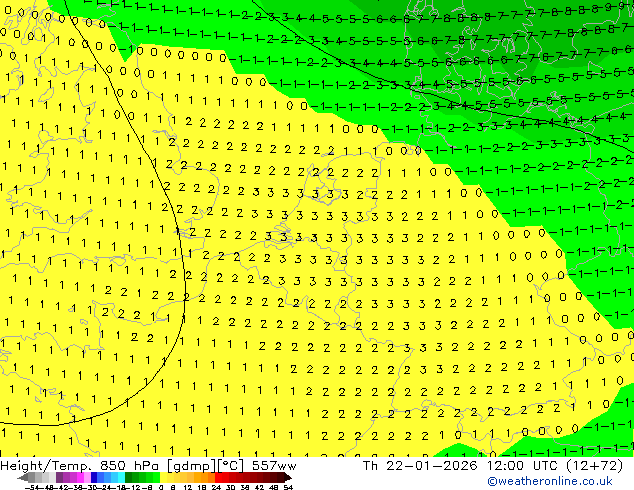Click the cyan legend swatch
Screen dimensions: 634x490
pyautogui.click(x=121, y=477)
